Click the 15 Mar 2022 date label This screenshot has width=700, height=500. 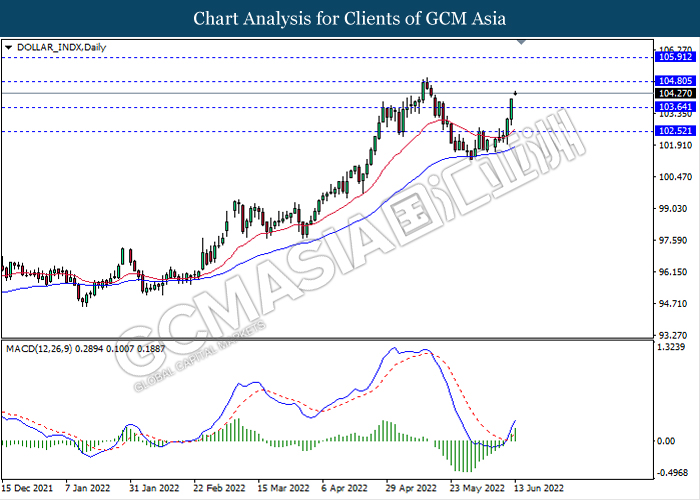click(283, 488)
